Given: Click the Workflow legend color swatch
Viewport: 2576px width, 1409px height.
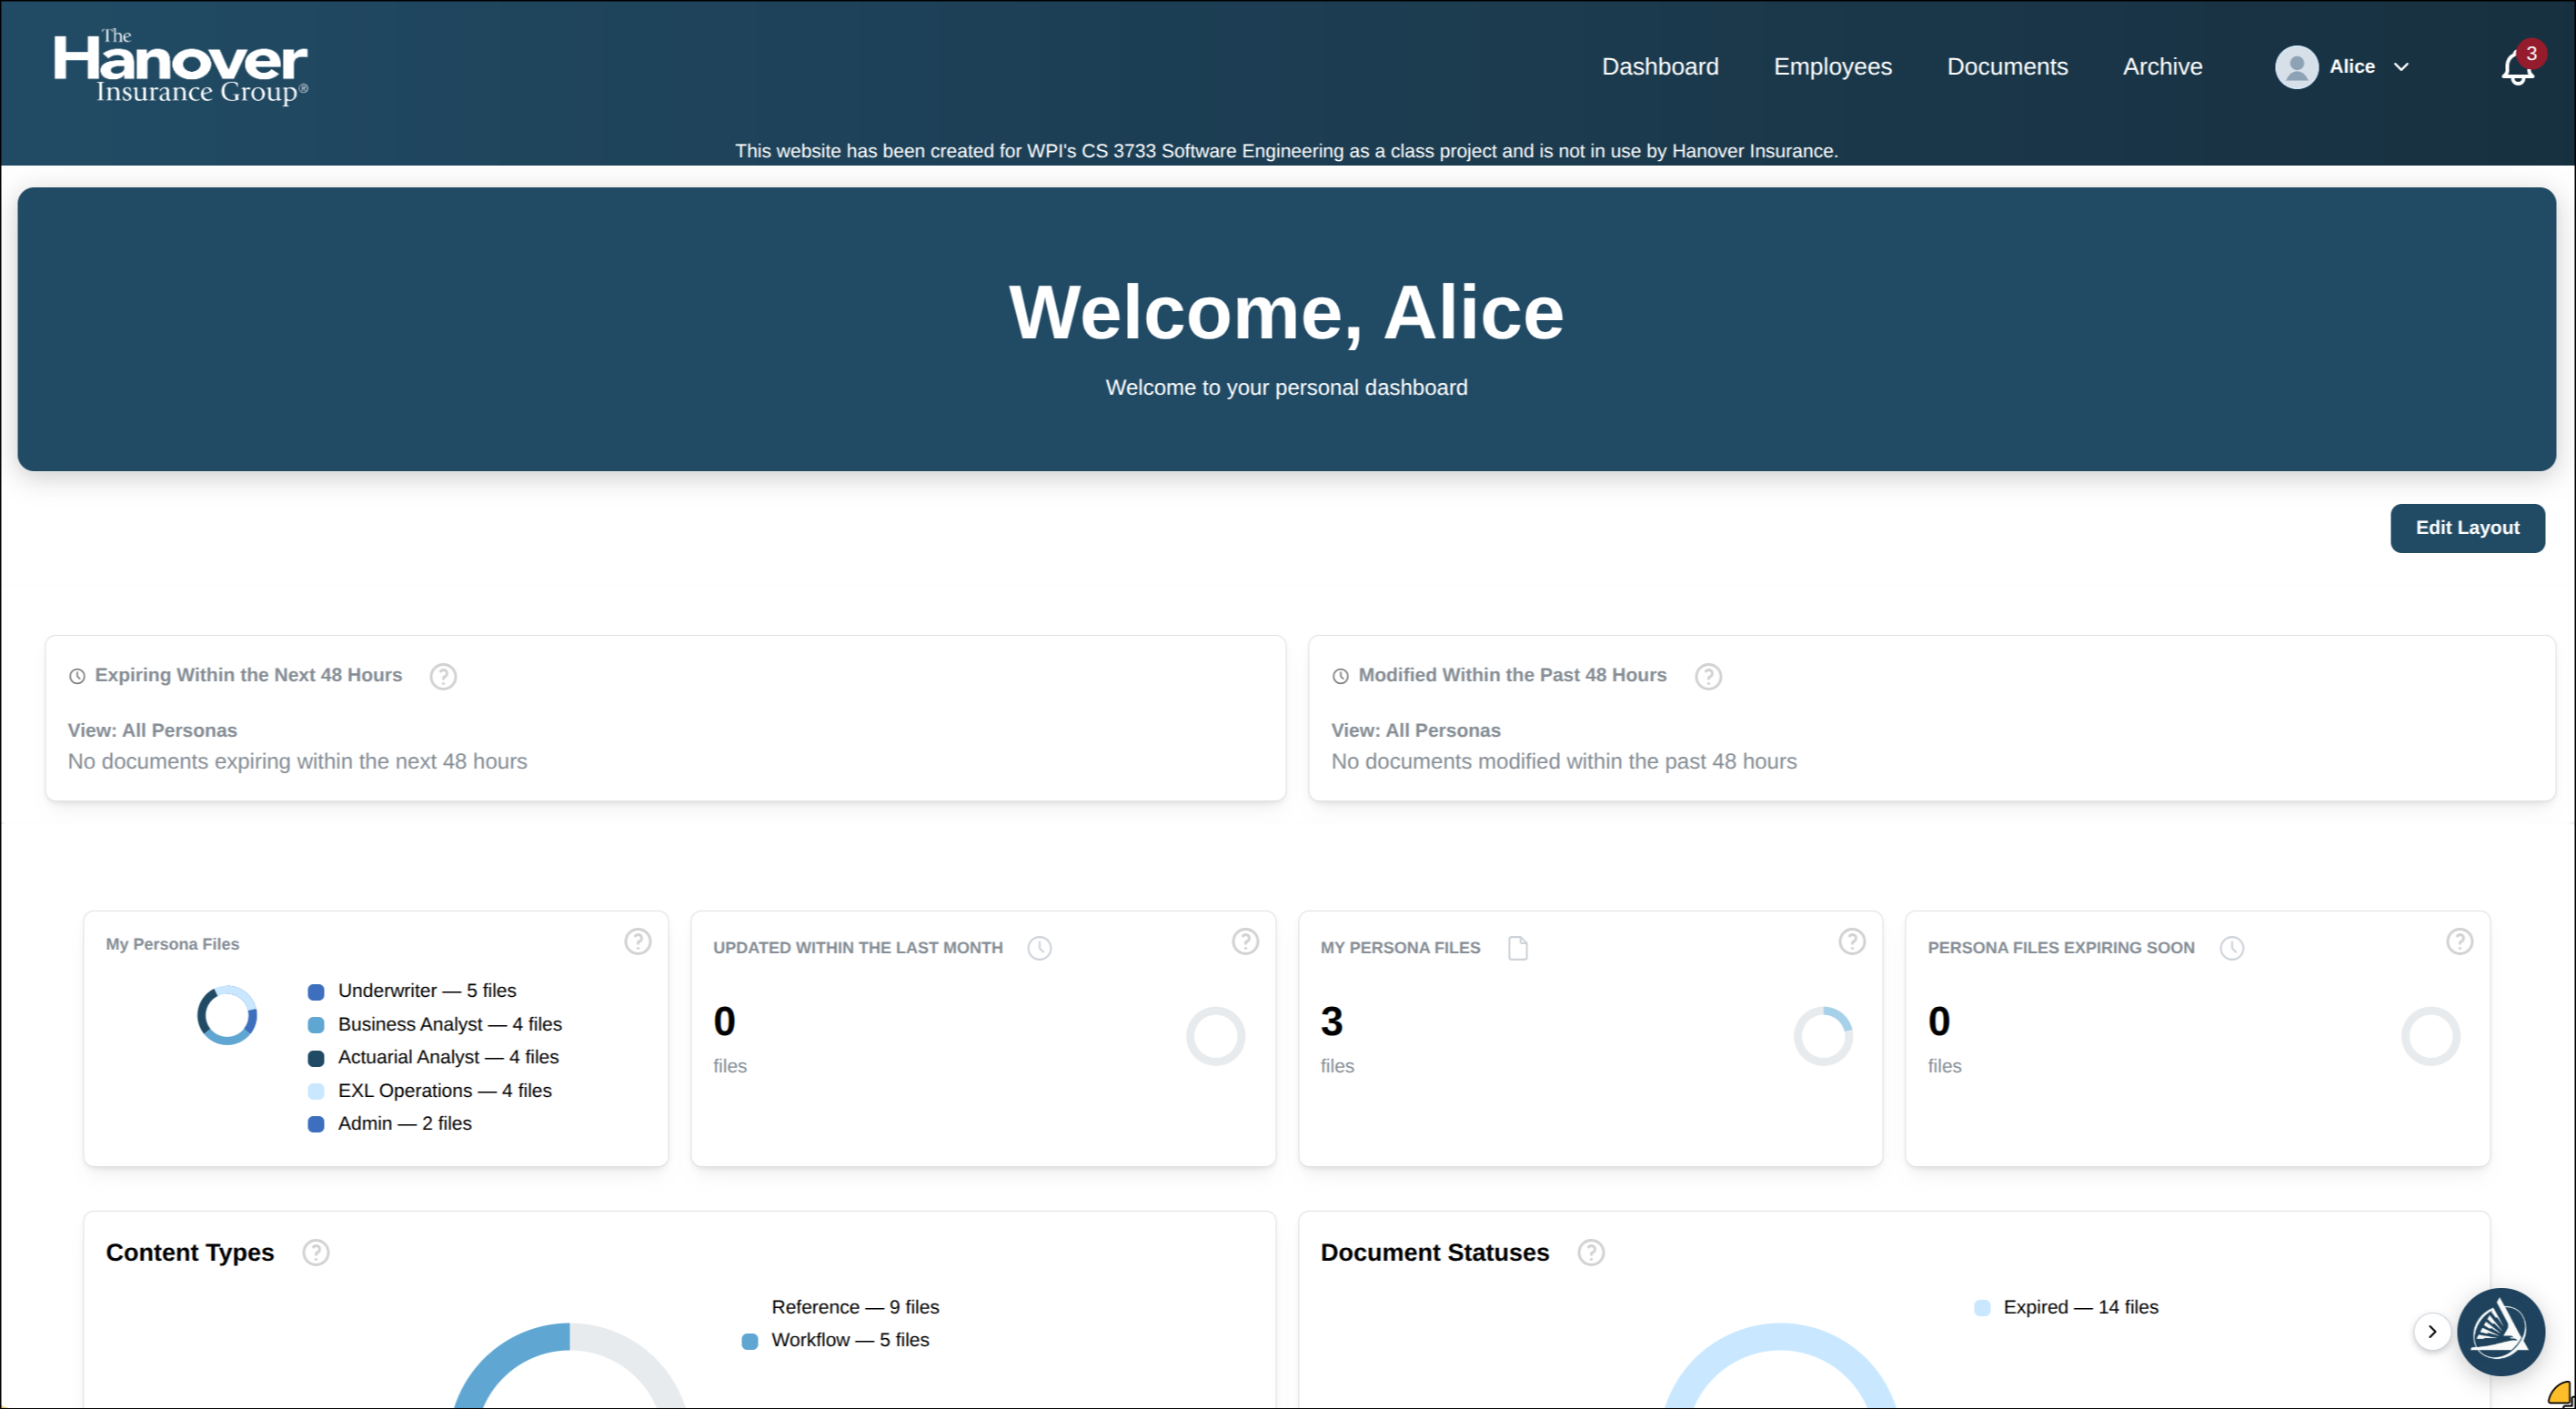Looking at the screenshot, I should tap(749, 1341).
